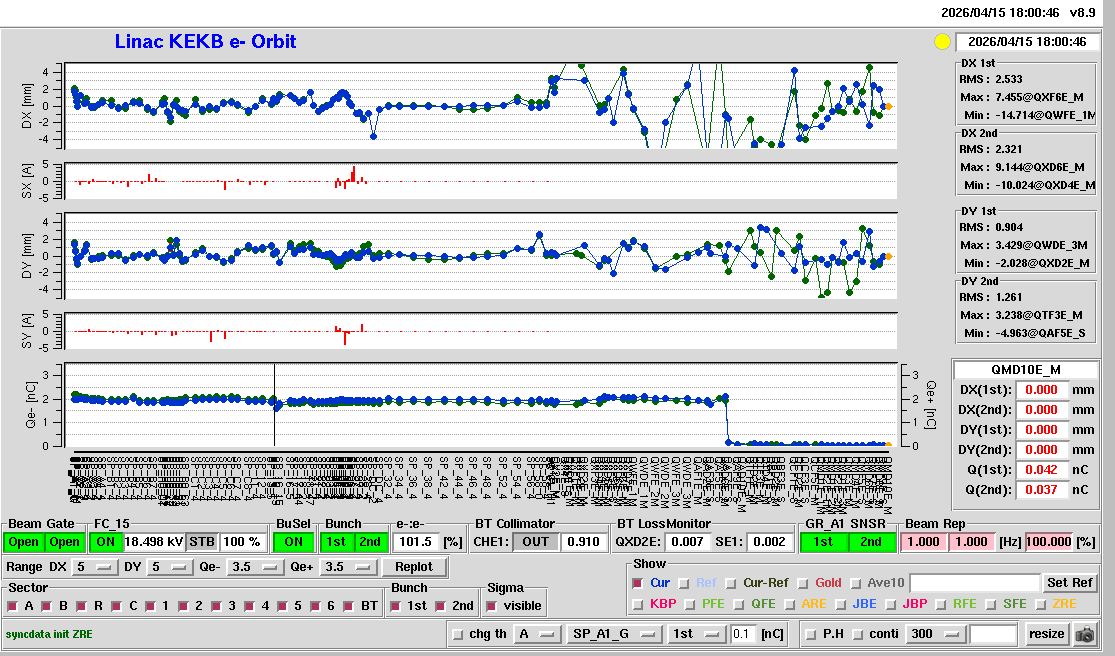Open the Range DX dropdown
The image size is (1115, 656).
tap(93, 568)
